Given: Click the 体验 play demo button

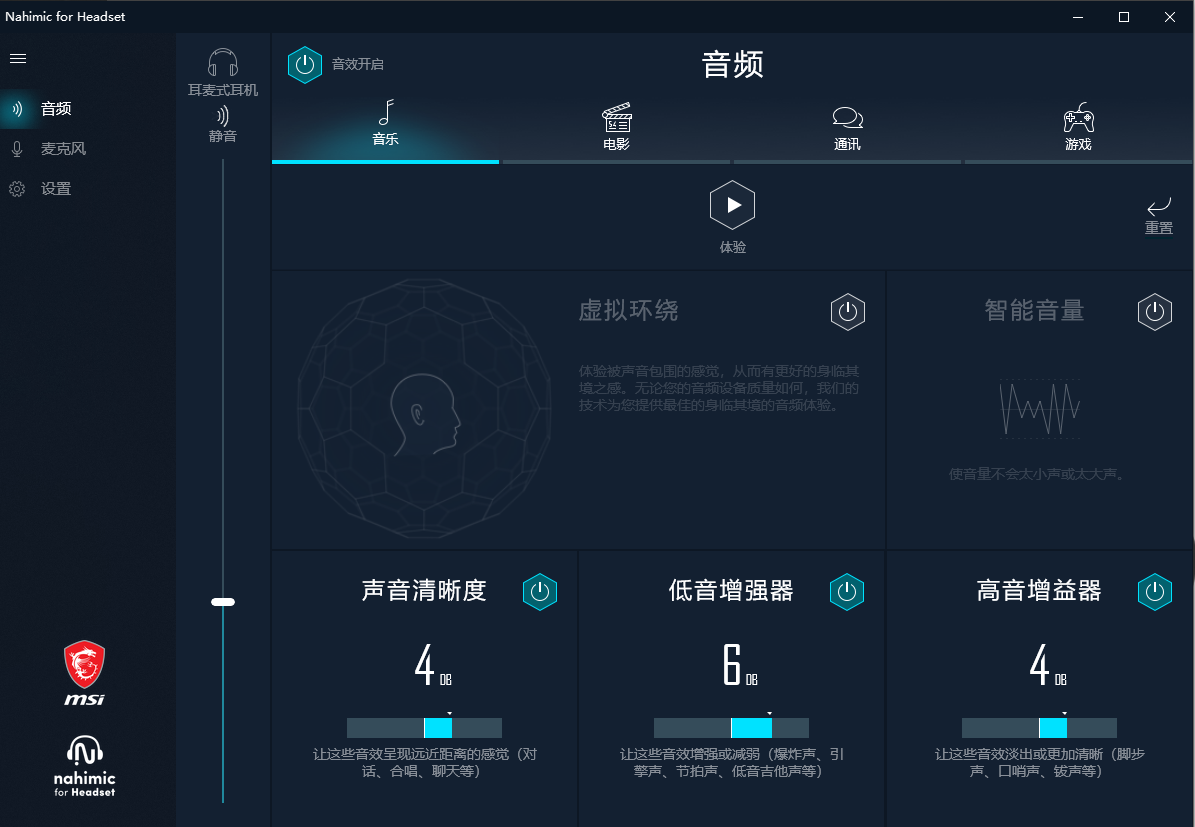Looking at the screenshot, I should [x=732, y=205].
